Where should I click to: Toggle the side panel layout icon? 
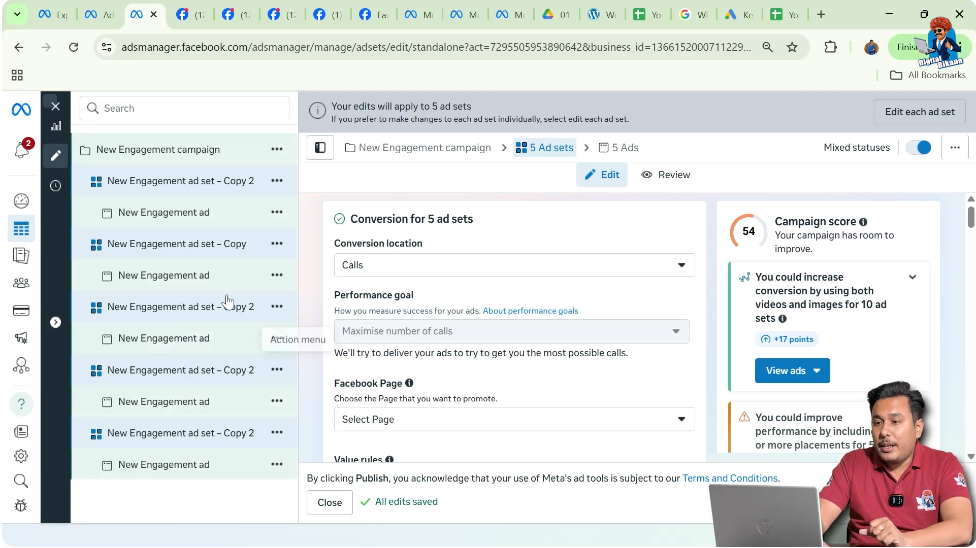pos(320,148)
